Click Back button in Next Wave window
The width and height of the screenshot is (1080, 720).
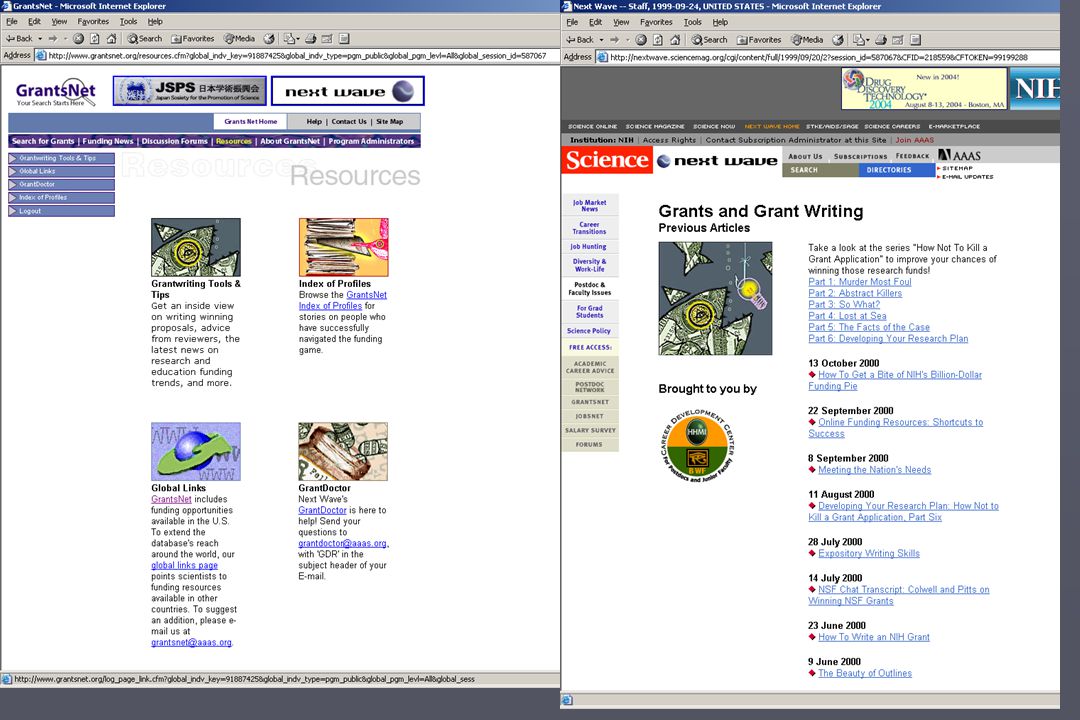coord(579,39)
